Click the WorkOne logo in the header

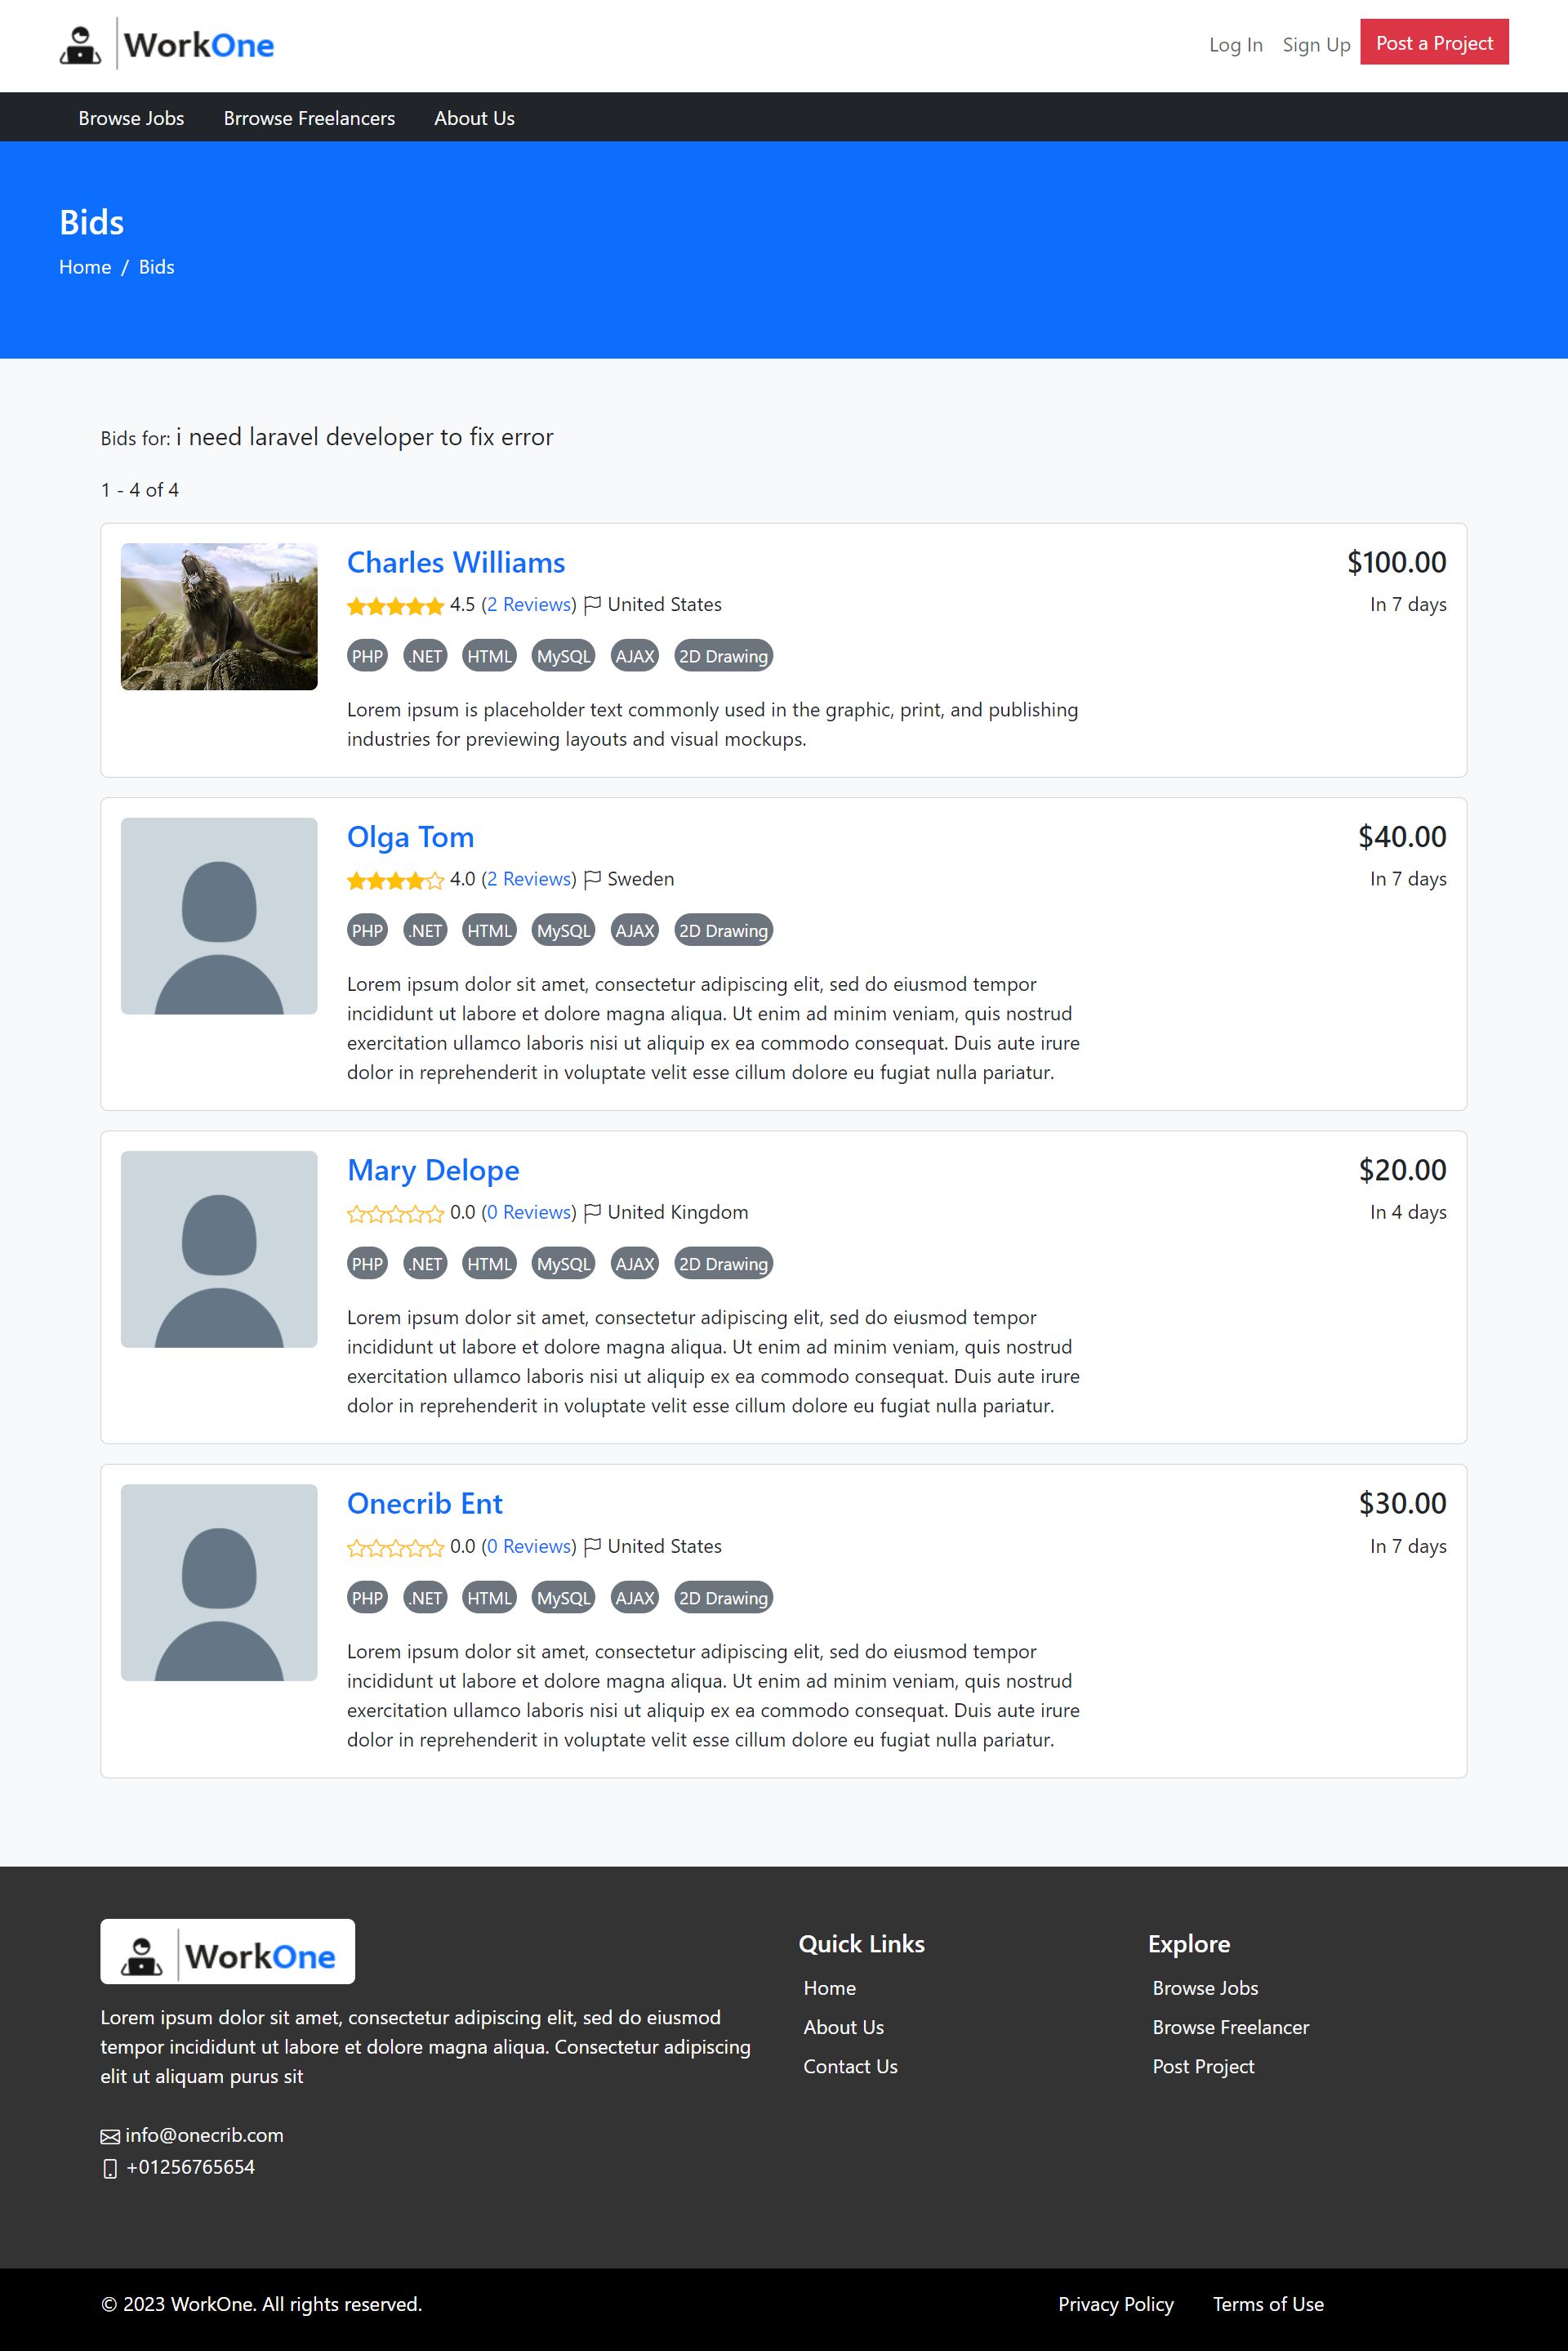coord(166,45)
